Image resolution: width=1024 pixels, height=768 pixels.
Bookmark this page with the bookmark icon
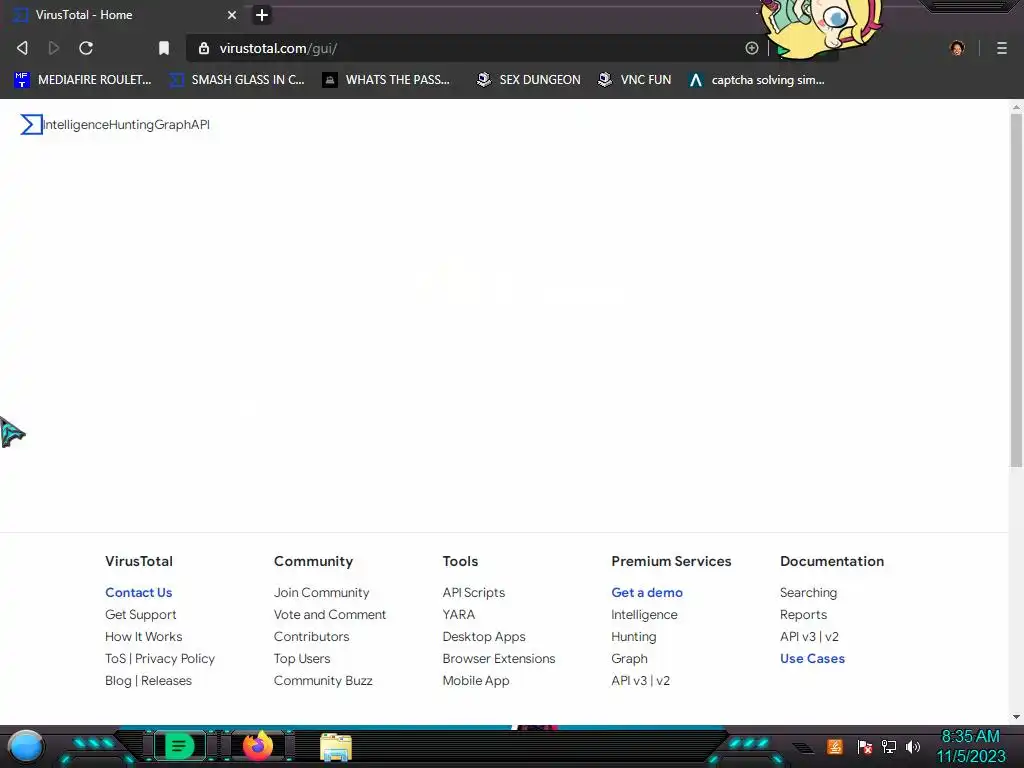[x=164, y=48]
